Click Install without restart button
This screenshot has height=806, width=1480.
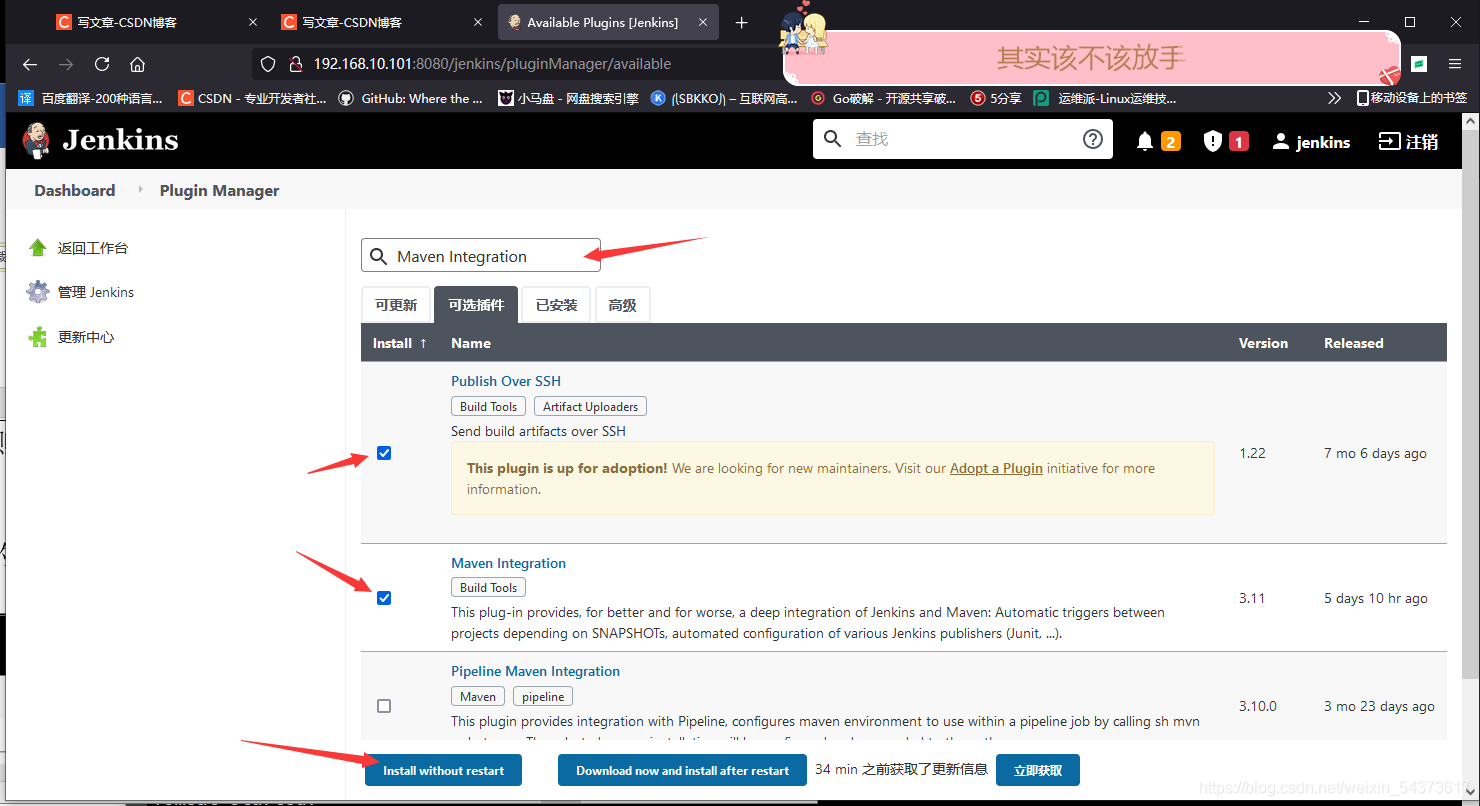pos(443,770)
